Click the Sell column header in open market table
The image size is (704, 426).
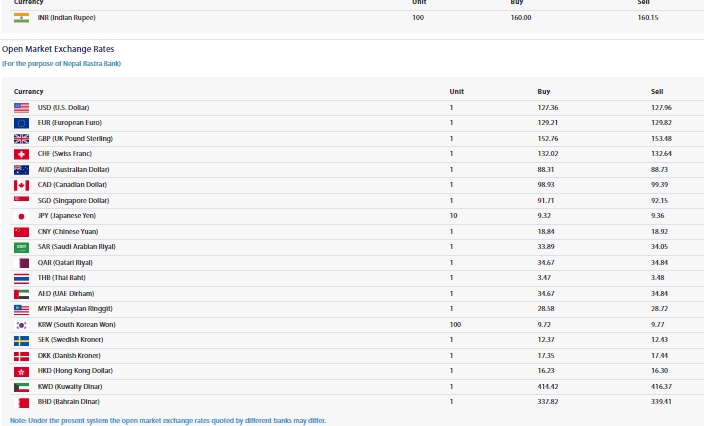coord(657,91)
